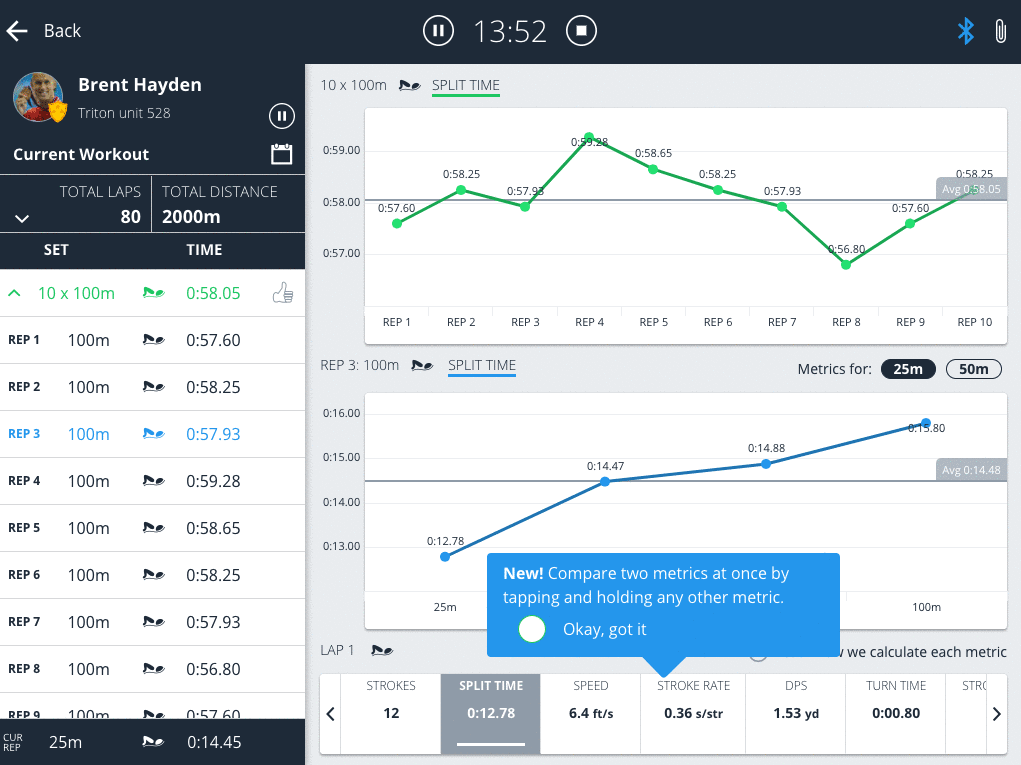Select the REP 2 data point 0:58.25
Screen dimensions: 1021x765
click(x=461, y=190)
